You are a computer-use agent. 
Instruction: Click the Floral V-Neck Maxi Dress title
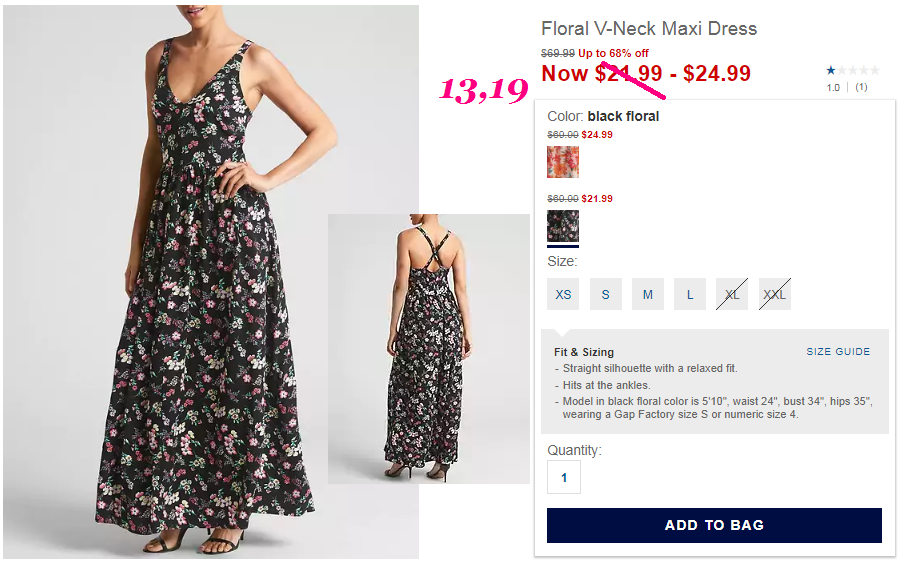click(x=649, y=29)
